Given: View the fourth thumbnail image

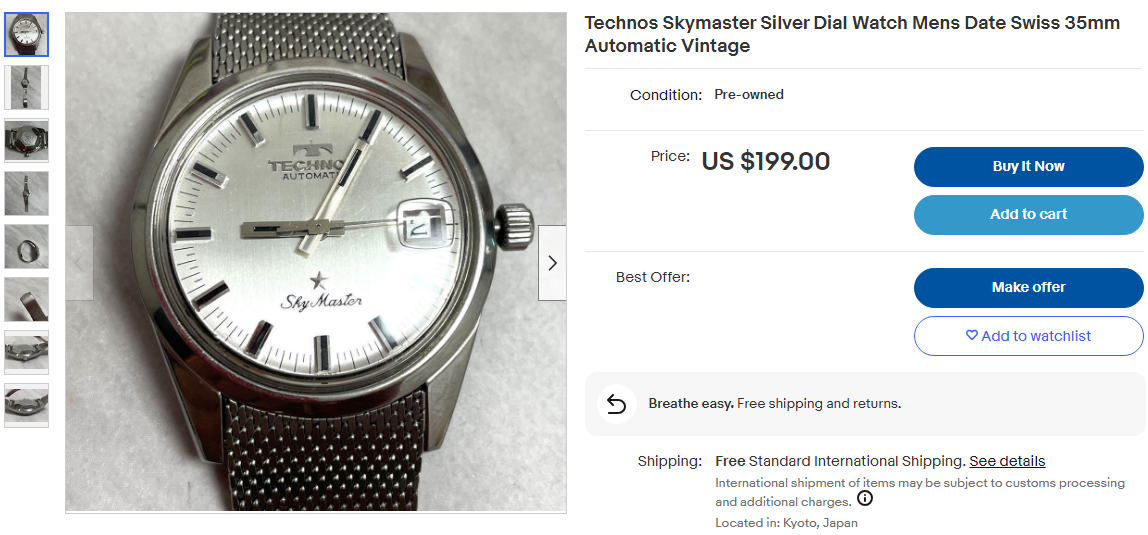Looking at the screenshot, I should (26, 194).
